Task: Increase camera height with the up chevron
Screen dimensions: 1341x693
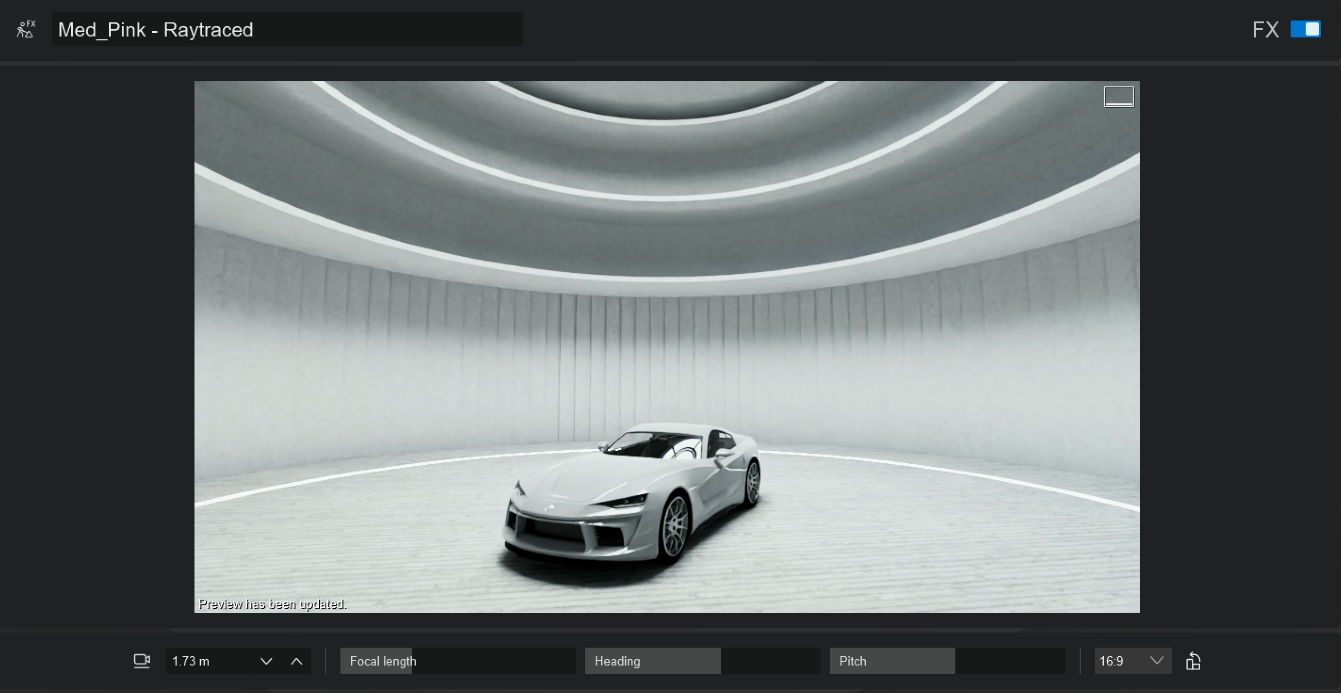Action: tap(296, 661)
